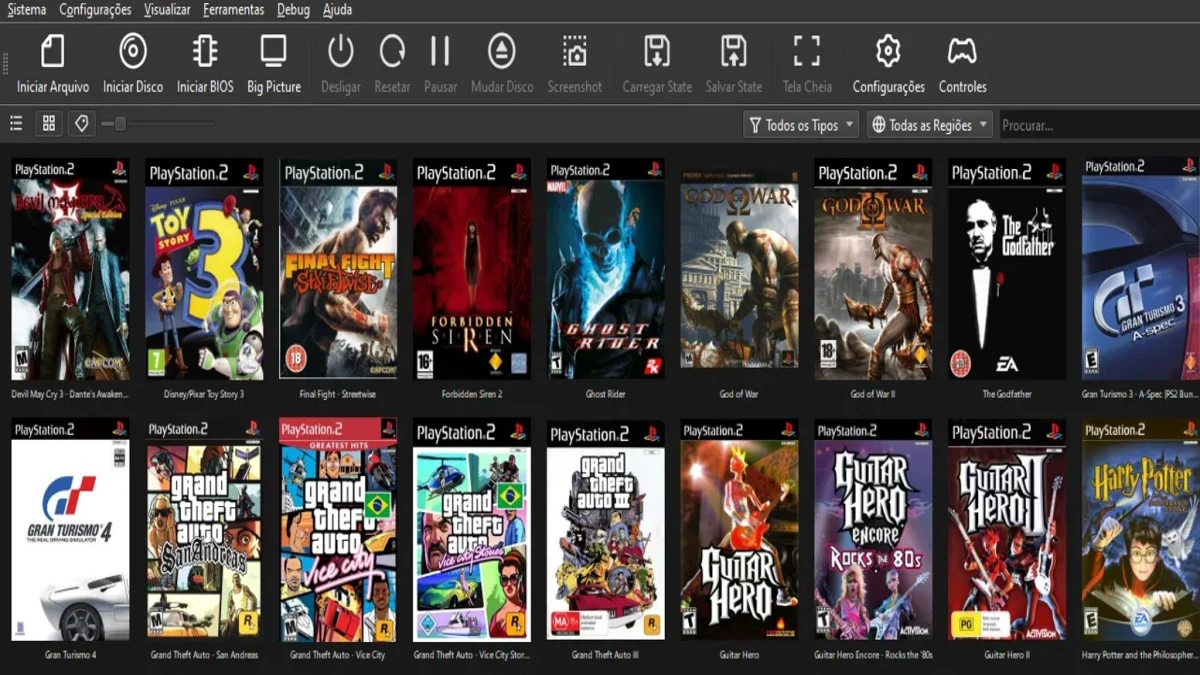This screenshot has width=1200, height=675.
Task: Click the 'Gran Turismo 4' title label
Action: click(x=70, y=656)
